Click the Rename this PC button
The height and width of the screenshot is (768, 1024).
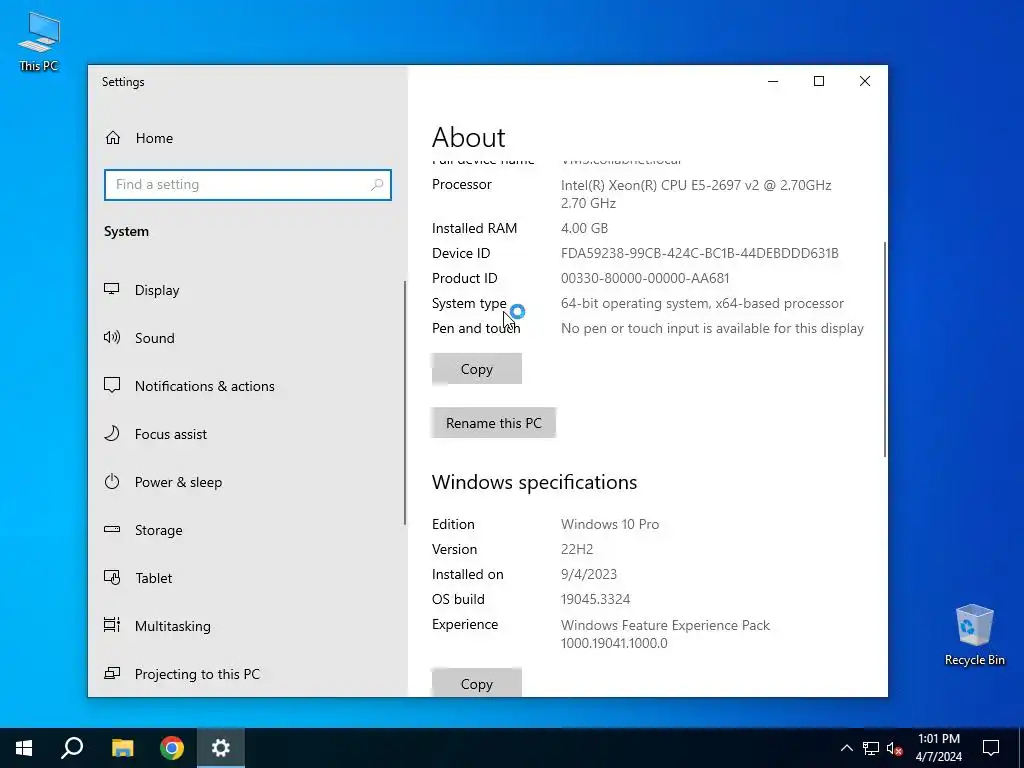[494, 423]
